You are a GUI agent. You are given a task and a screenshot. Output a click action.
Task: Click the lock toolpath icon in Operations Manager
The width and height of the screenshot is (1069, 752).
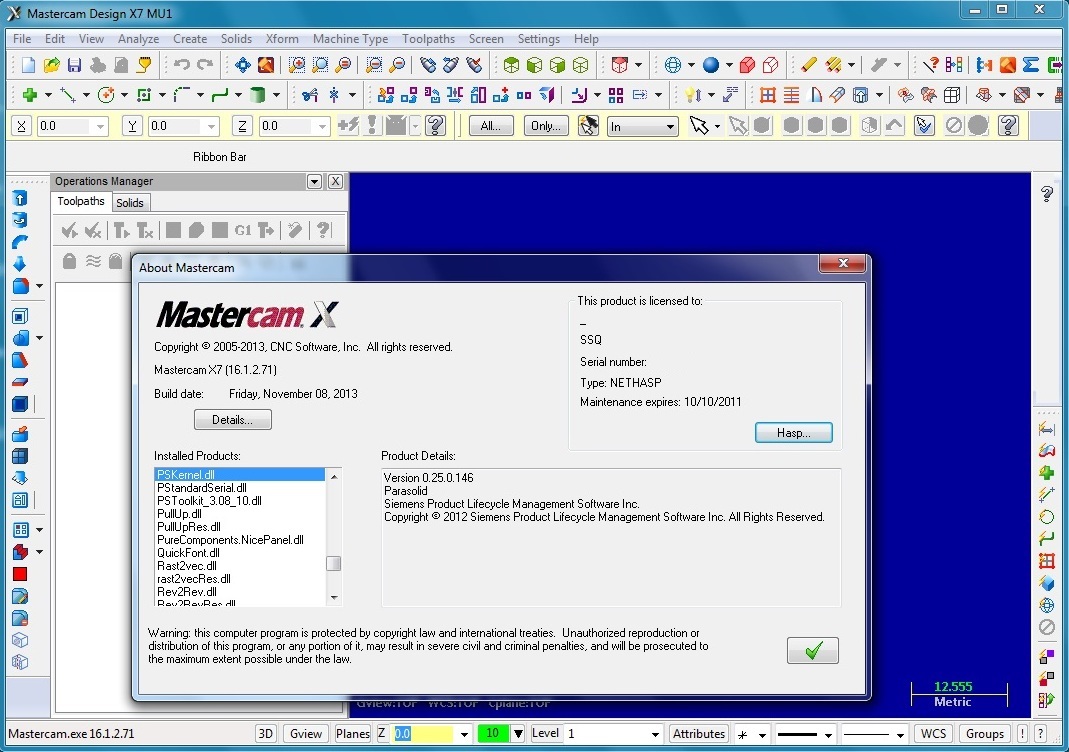(x=70, y=260)
